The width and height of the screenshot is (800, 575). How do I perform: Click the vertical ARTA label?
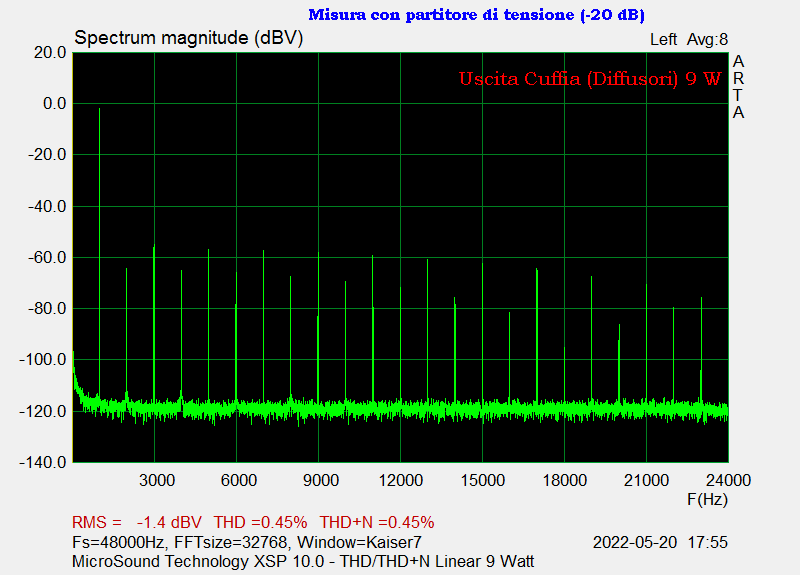[x=738, y=87]
